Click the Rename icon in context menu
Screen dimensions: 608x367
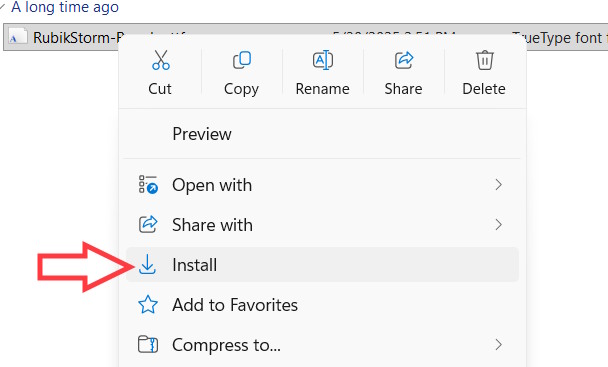click(323, 60)
